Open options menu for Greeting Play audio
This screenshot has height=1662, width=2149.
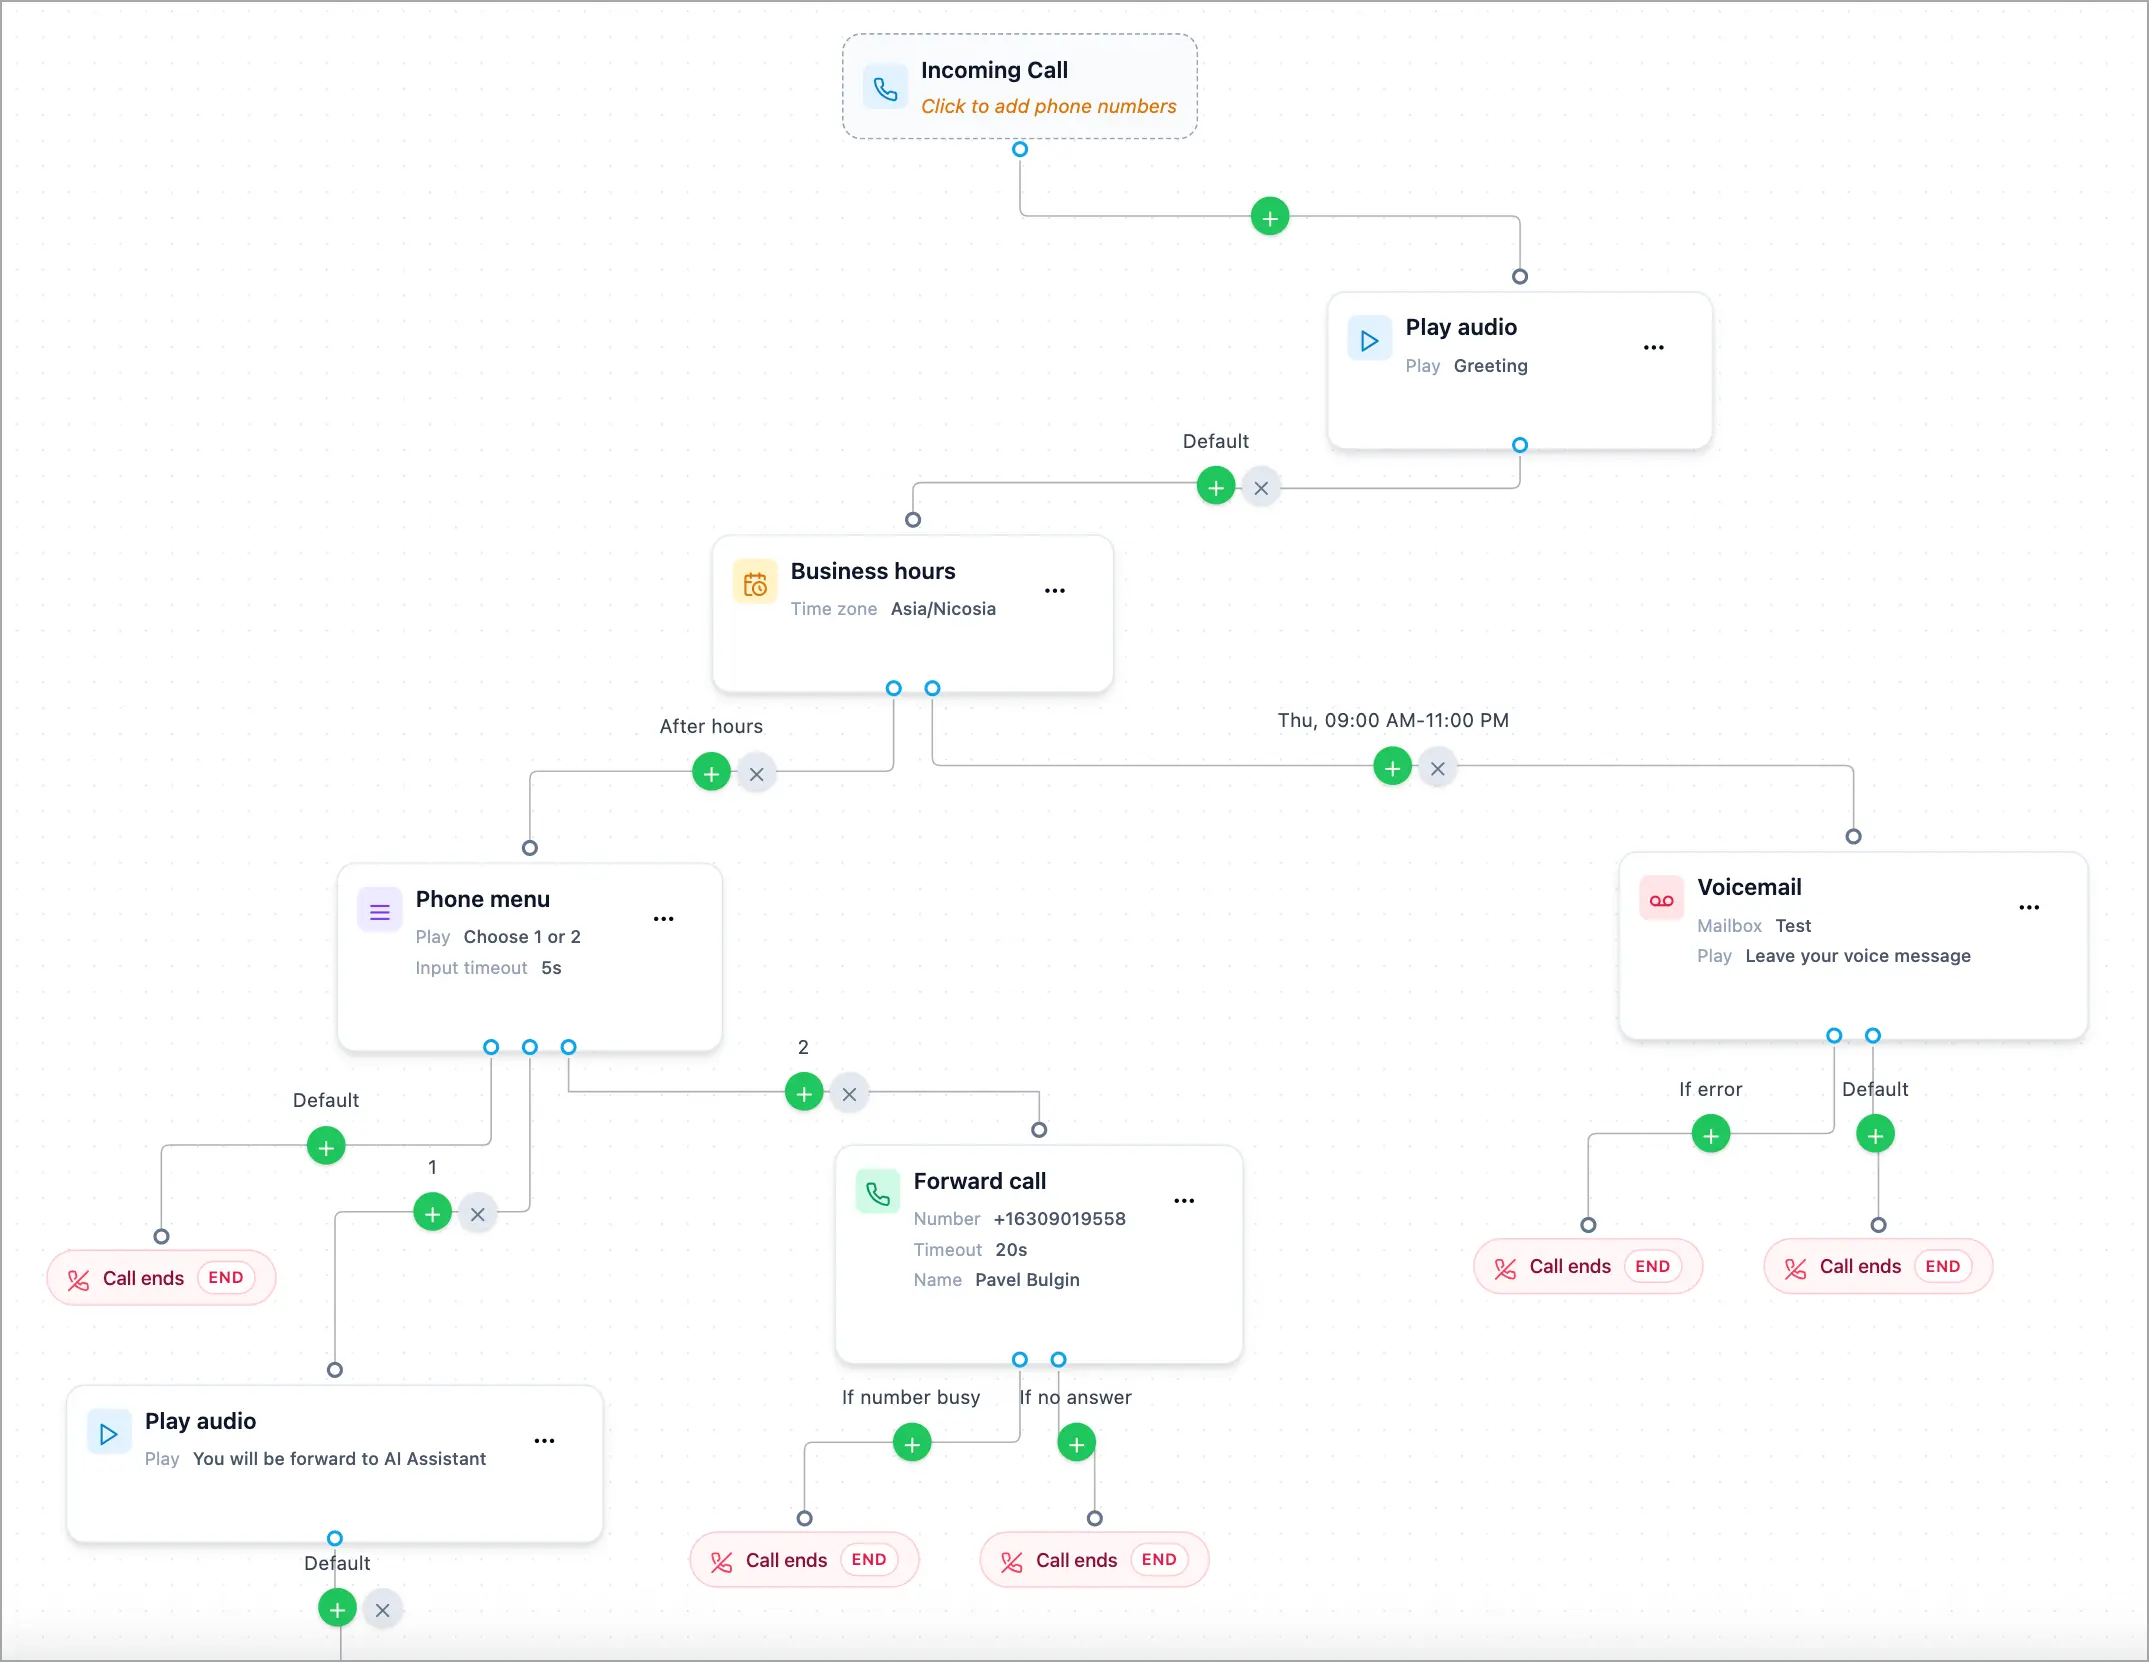[1654, 347]
